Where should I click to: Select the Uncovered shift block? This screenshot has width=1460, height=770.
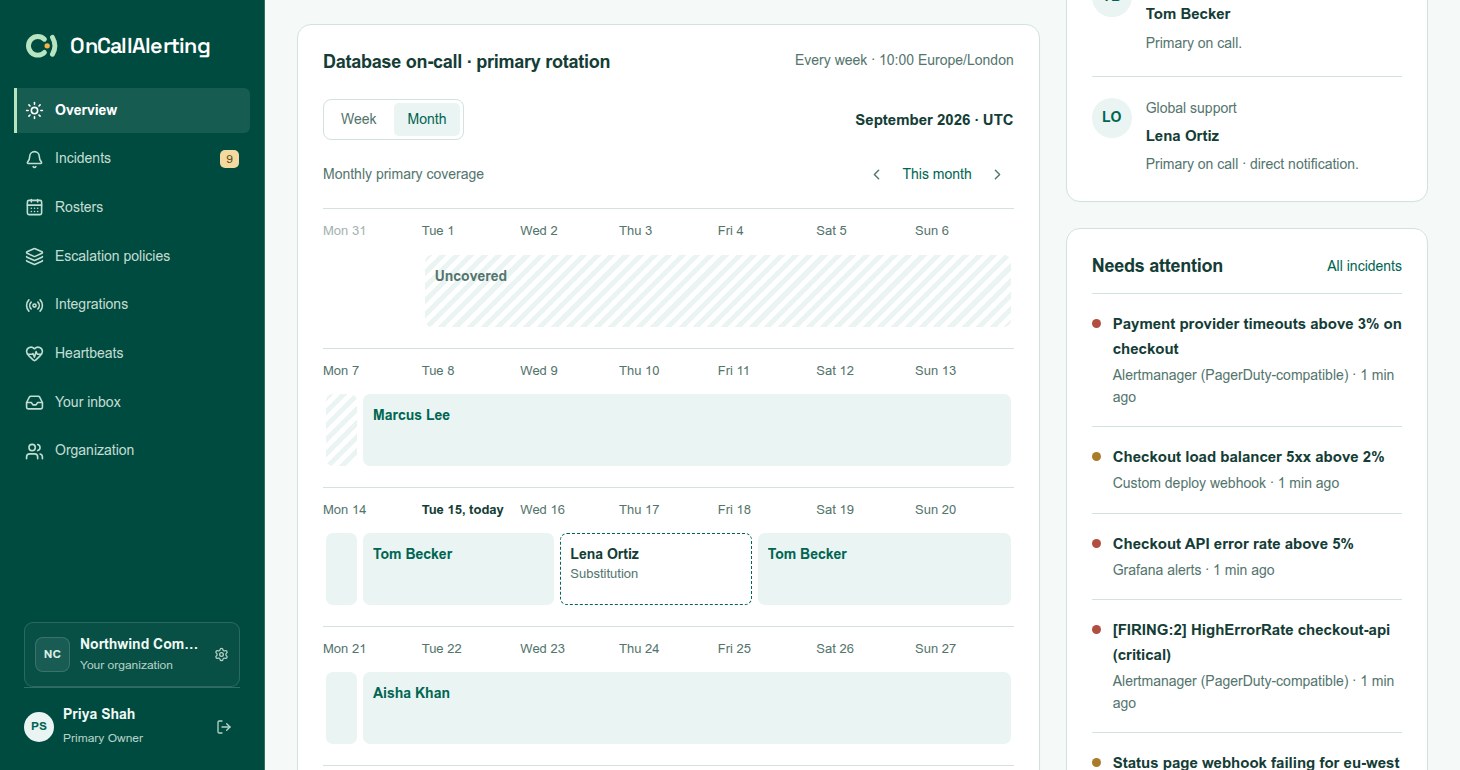point(718,291)
